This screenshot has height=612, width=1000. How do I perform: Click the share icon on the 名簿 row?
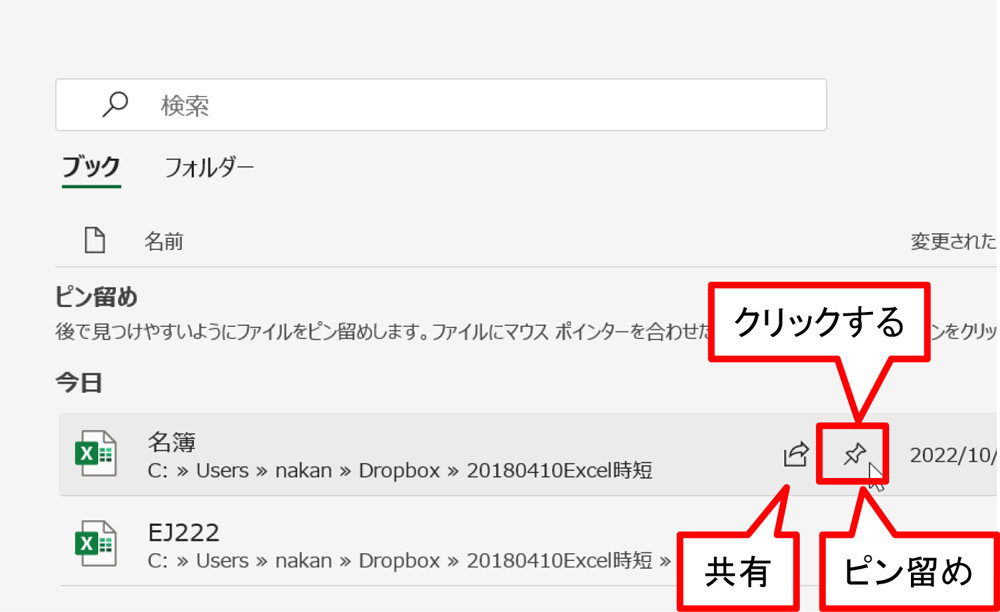(796, 455)
